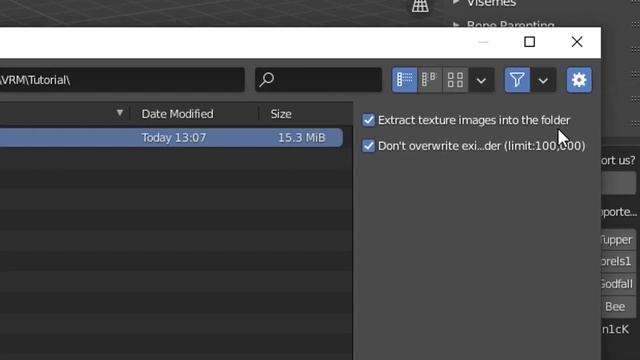
Task: Click the VRM\Tutorial\ path field
Action: tap(122, 80)
